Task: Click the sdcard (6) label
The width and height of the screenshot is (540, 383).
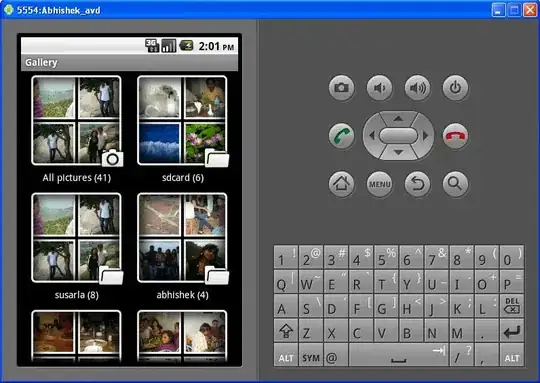Action: (183, 178)
